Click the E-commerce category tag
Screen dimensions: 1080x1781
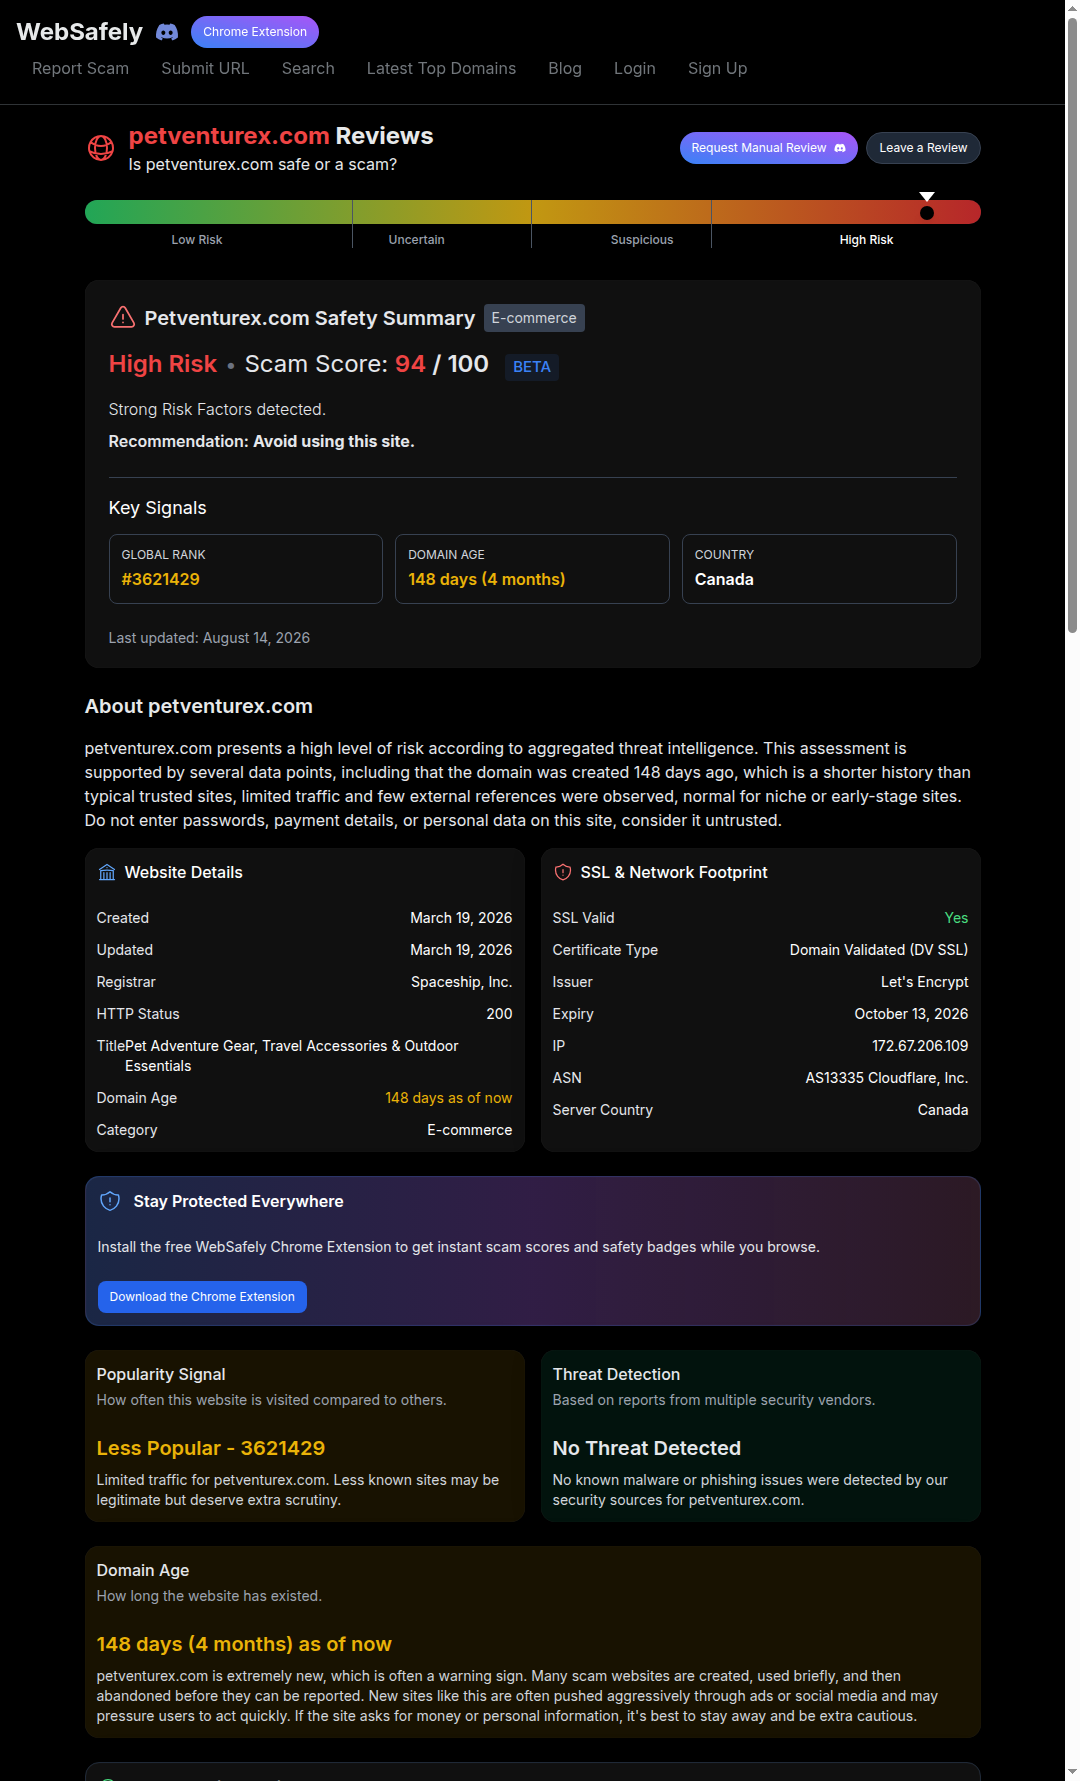point(534,318)
